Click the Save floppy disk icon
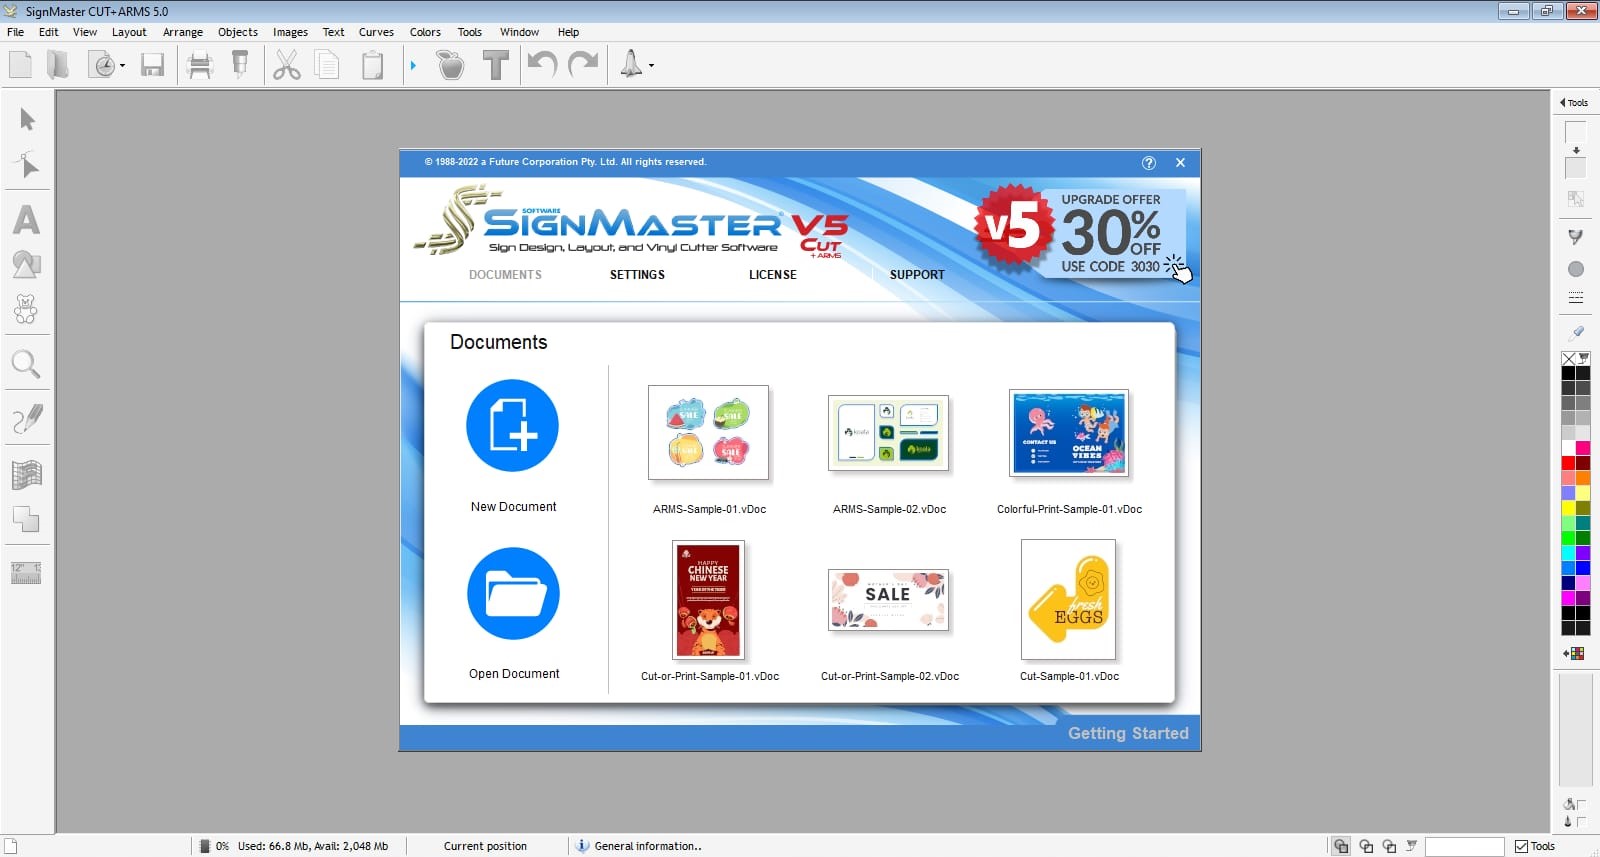 coord(152,66)
